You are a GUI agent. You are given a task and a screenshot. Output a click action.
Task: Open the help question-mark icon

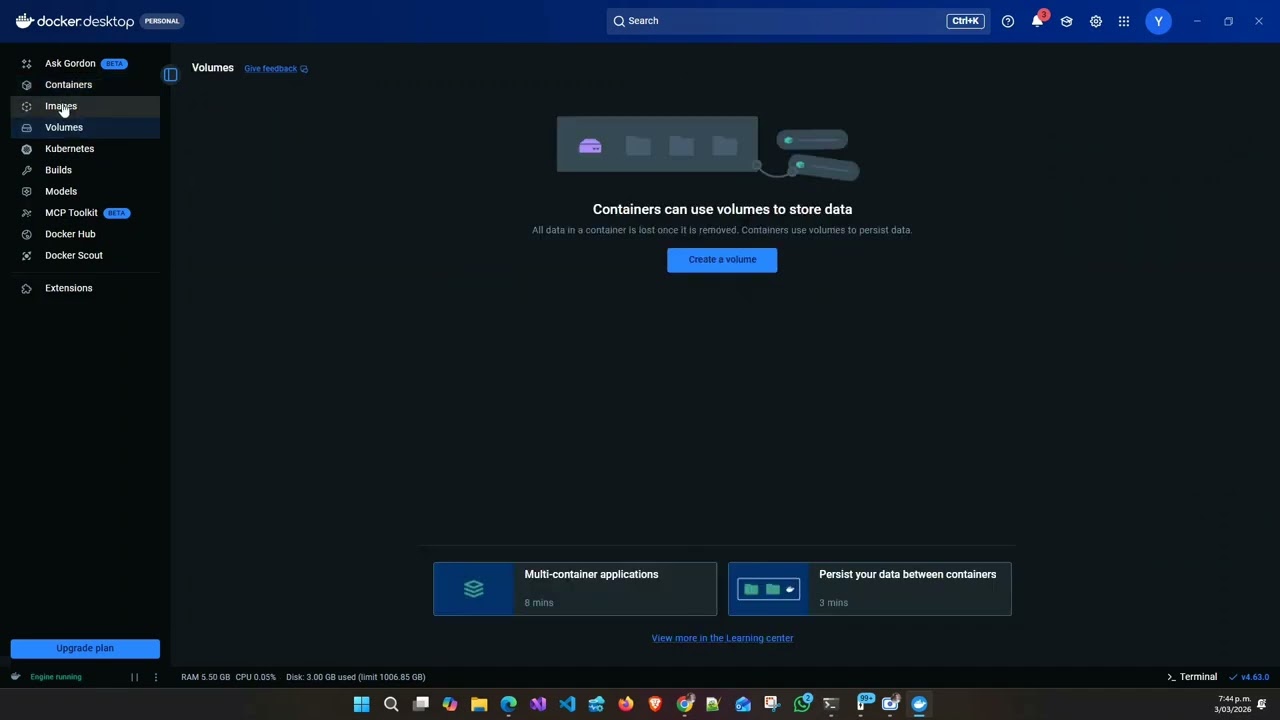[x=1008, y=21]
